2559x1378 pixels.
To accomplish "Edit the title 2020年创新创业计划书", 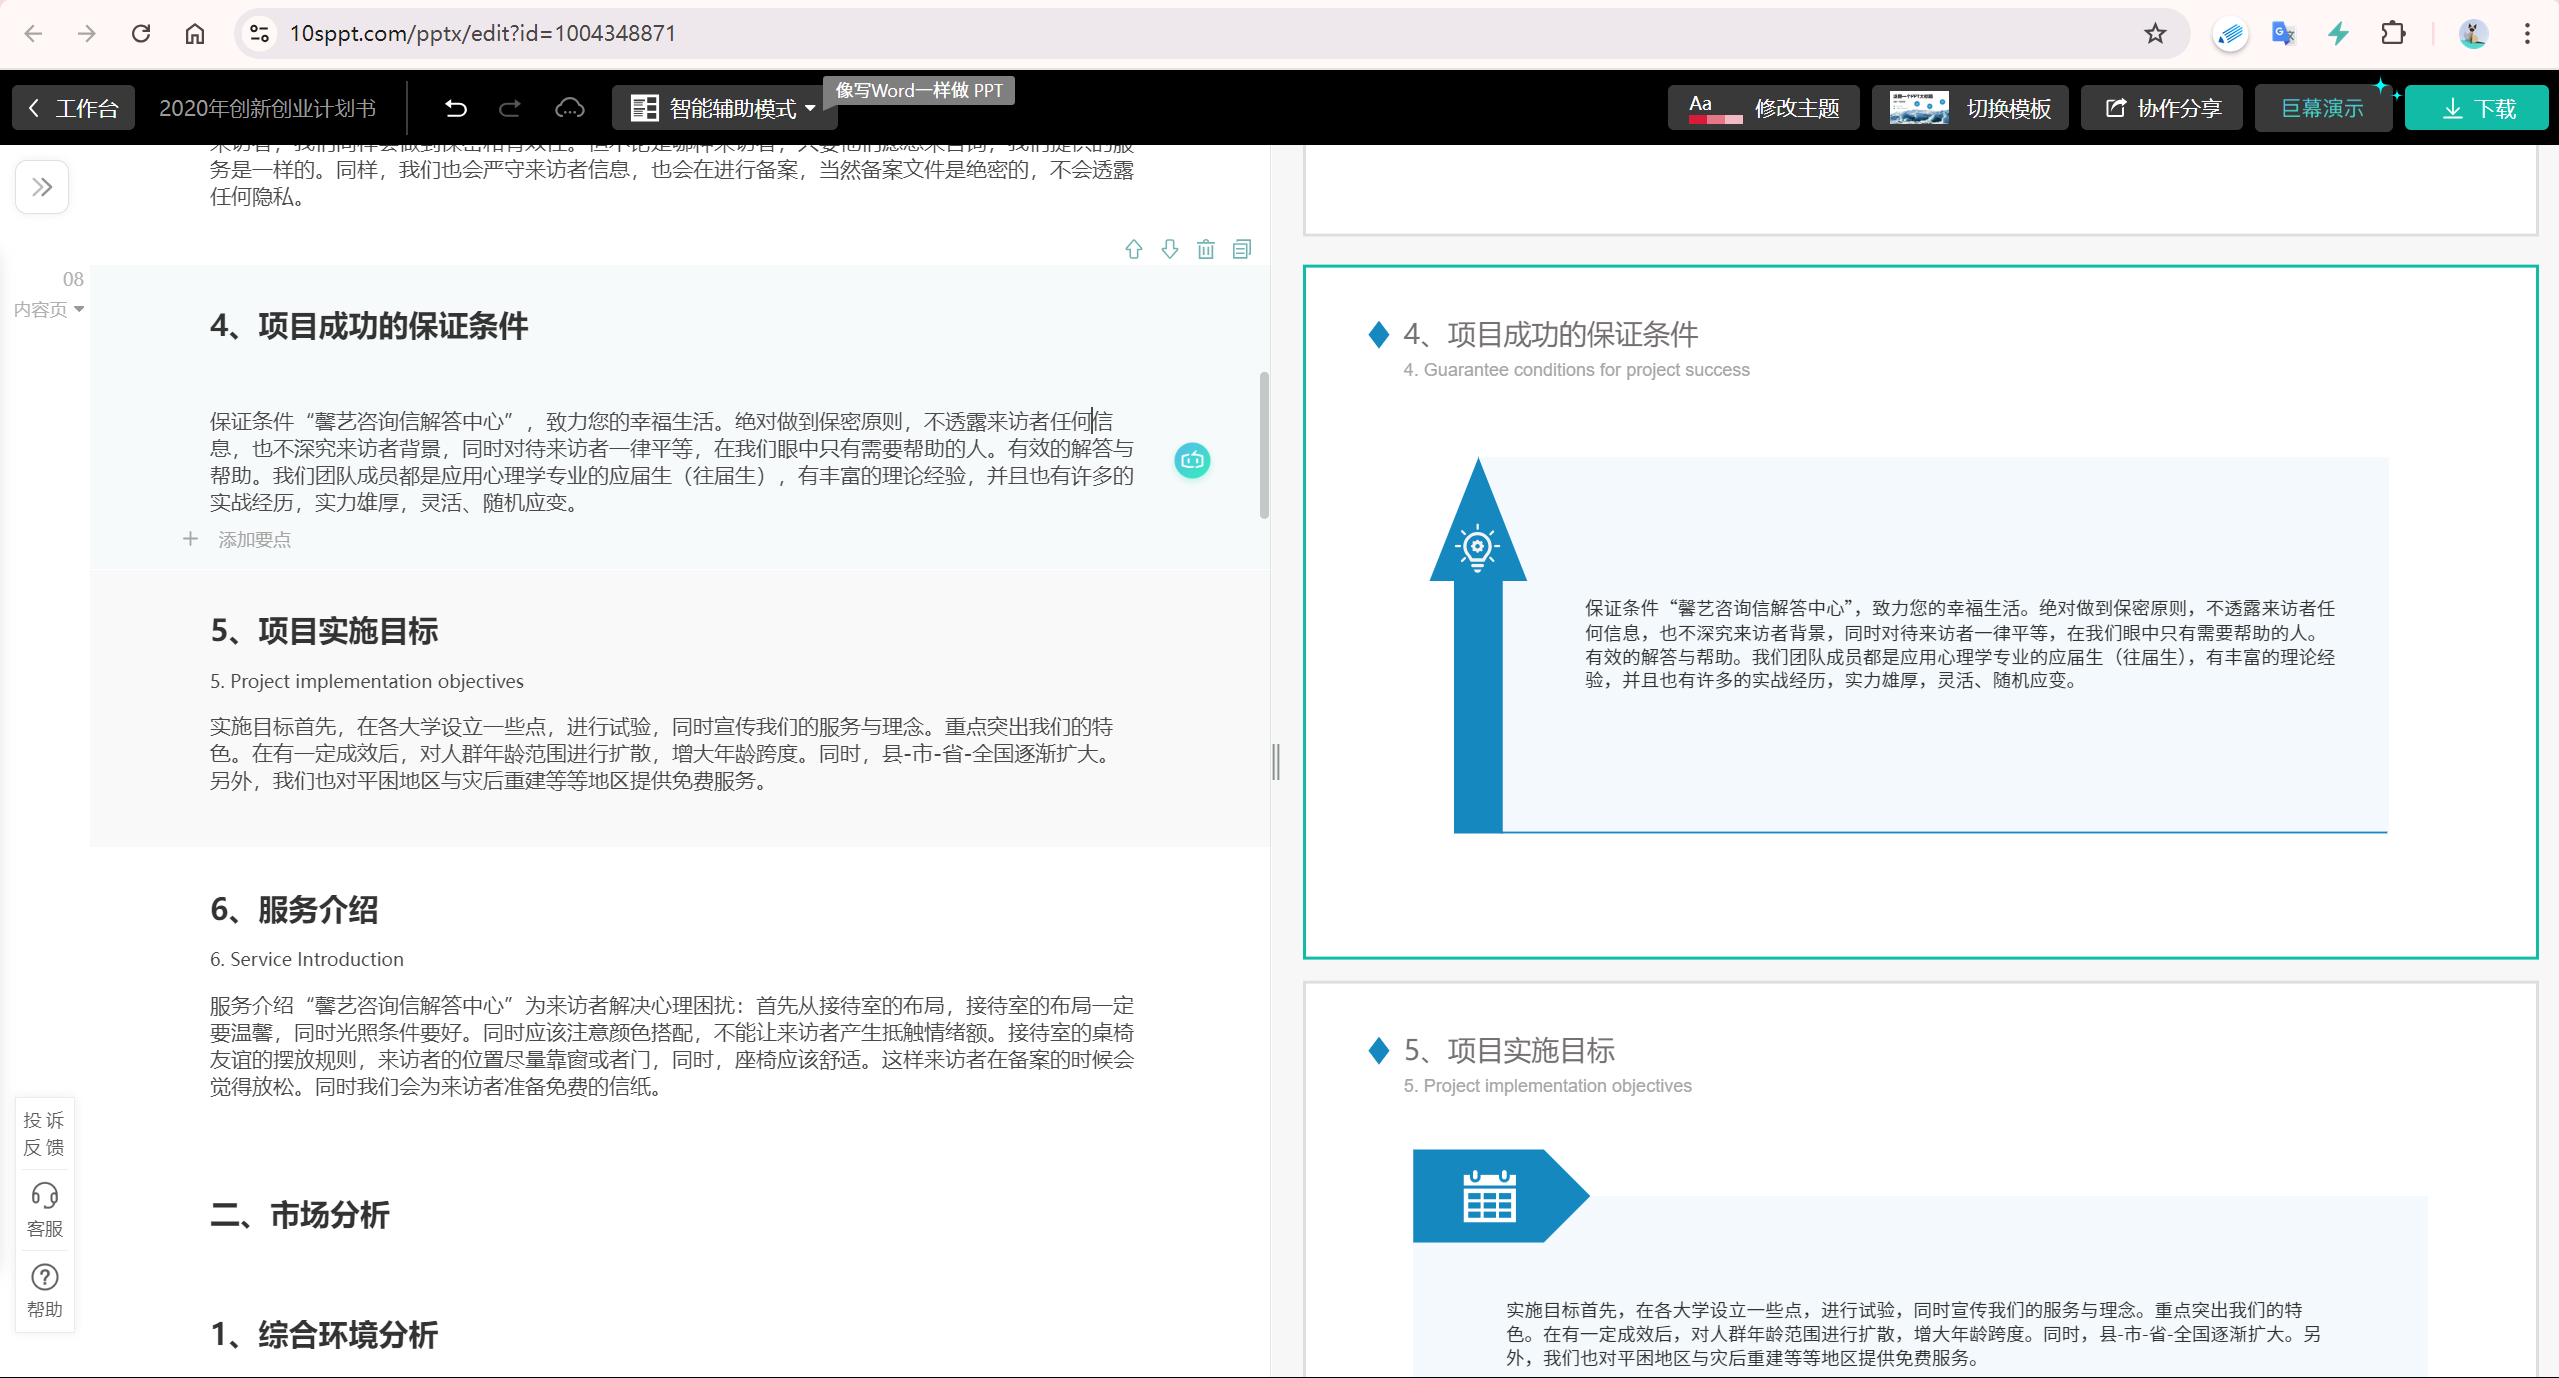I will click(x=267, y=108).
